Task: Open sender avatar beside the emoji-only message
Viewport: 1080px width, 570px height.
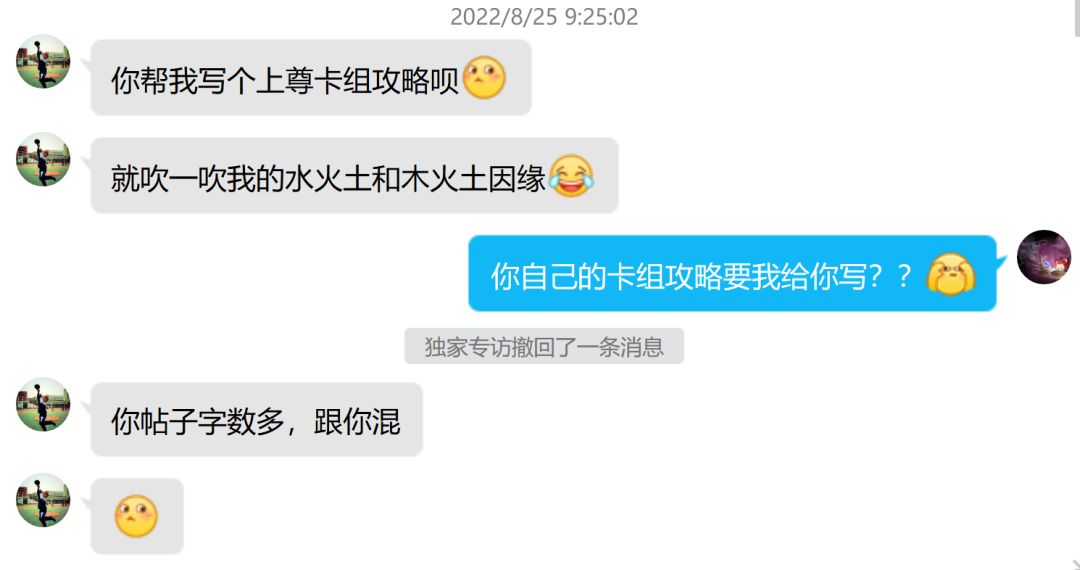Action: click(x=43, y=500)
